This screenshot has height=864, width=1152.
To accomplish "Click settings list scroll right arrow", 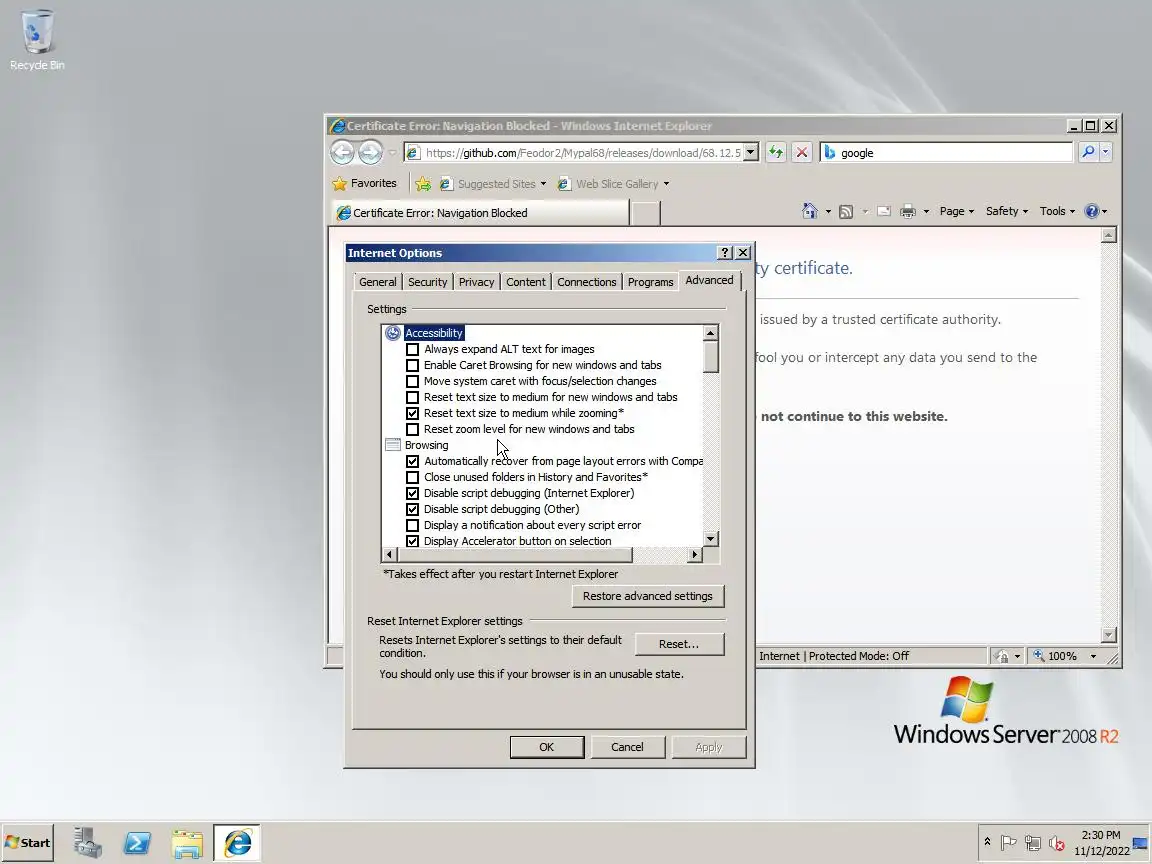I will coord(694,555).
